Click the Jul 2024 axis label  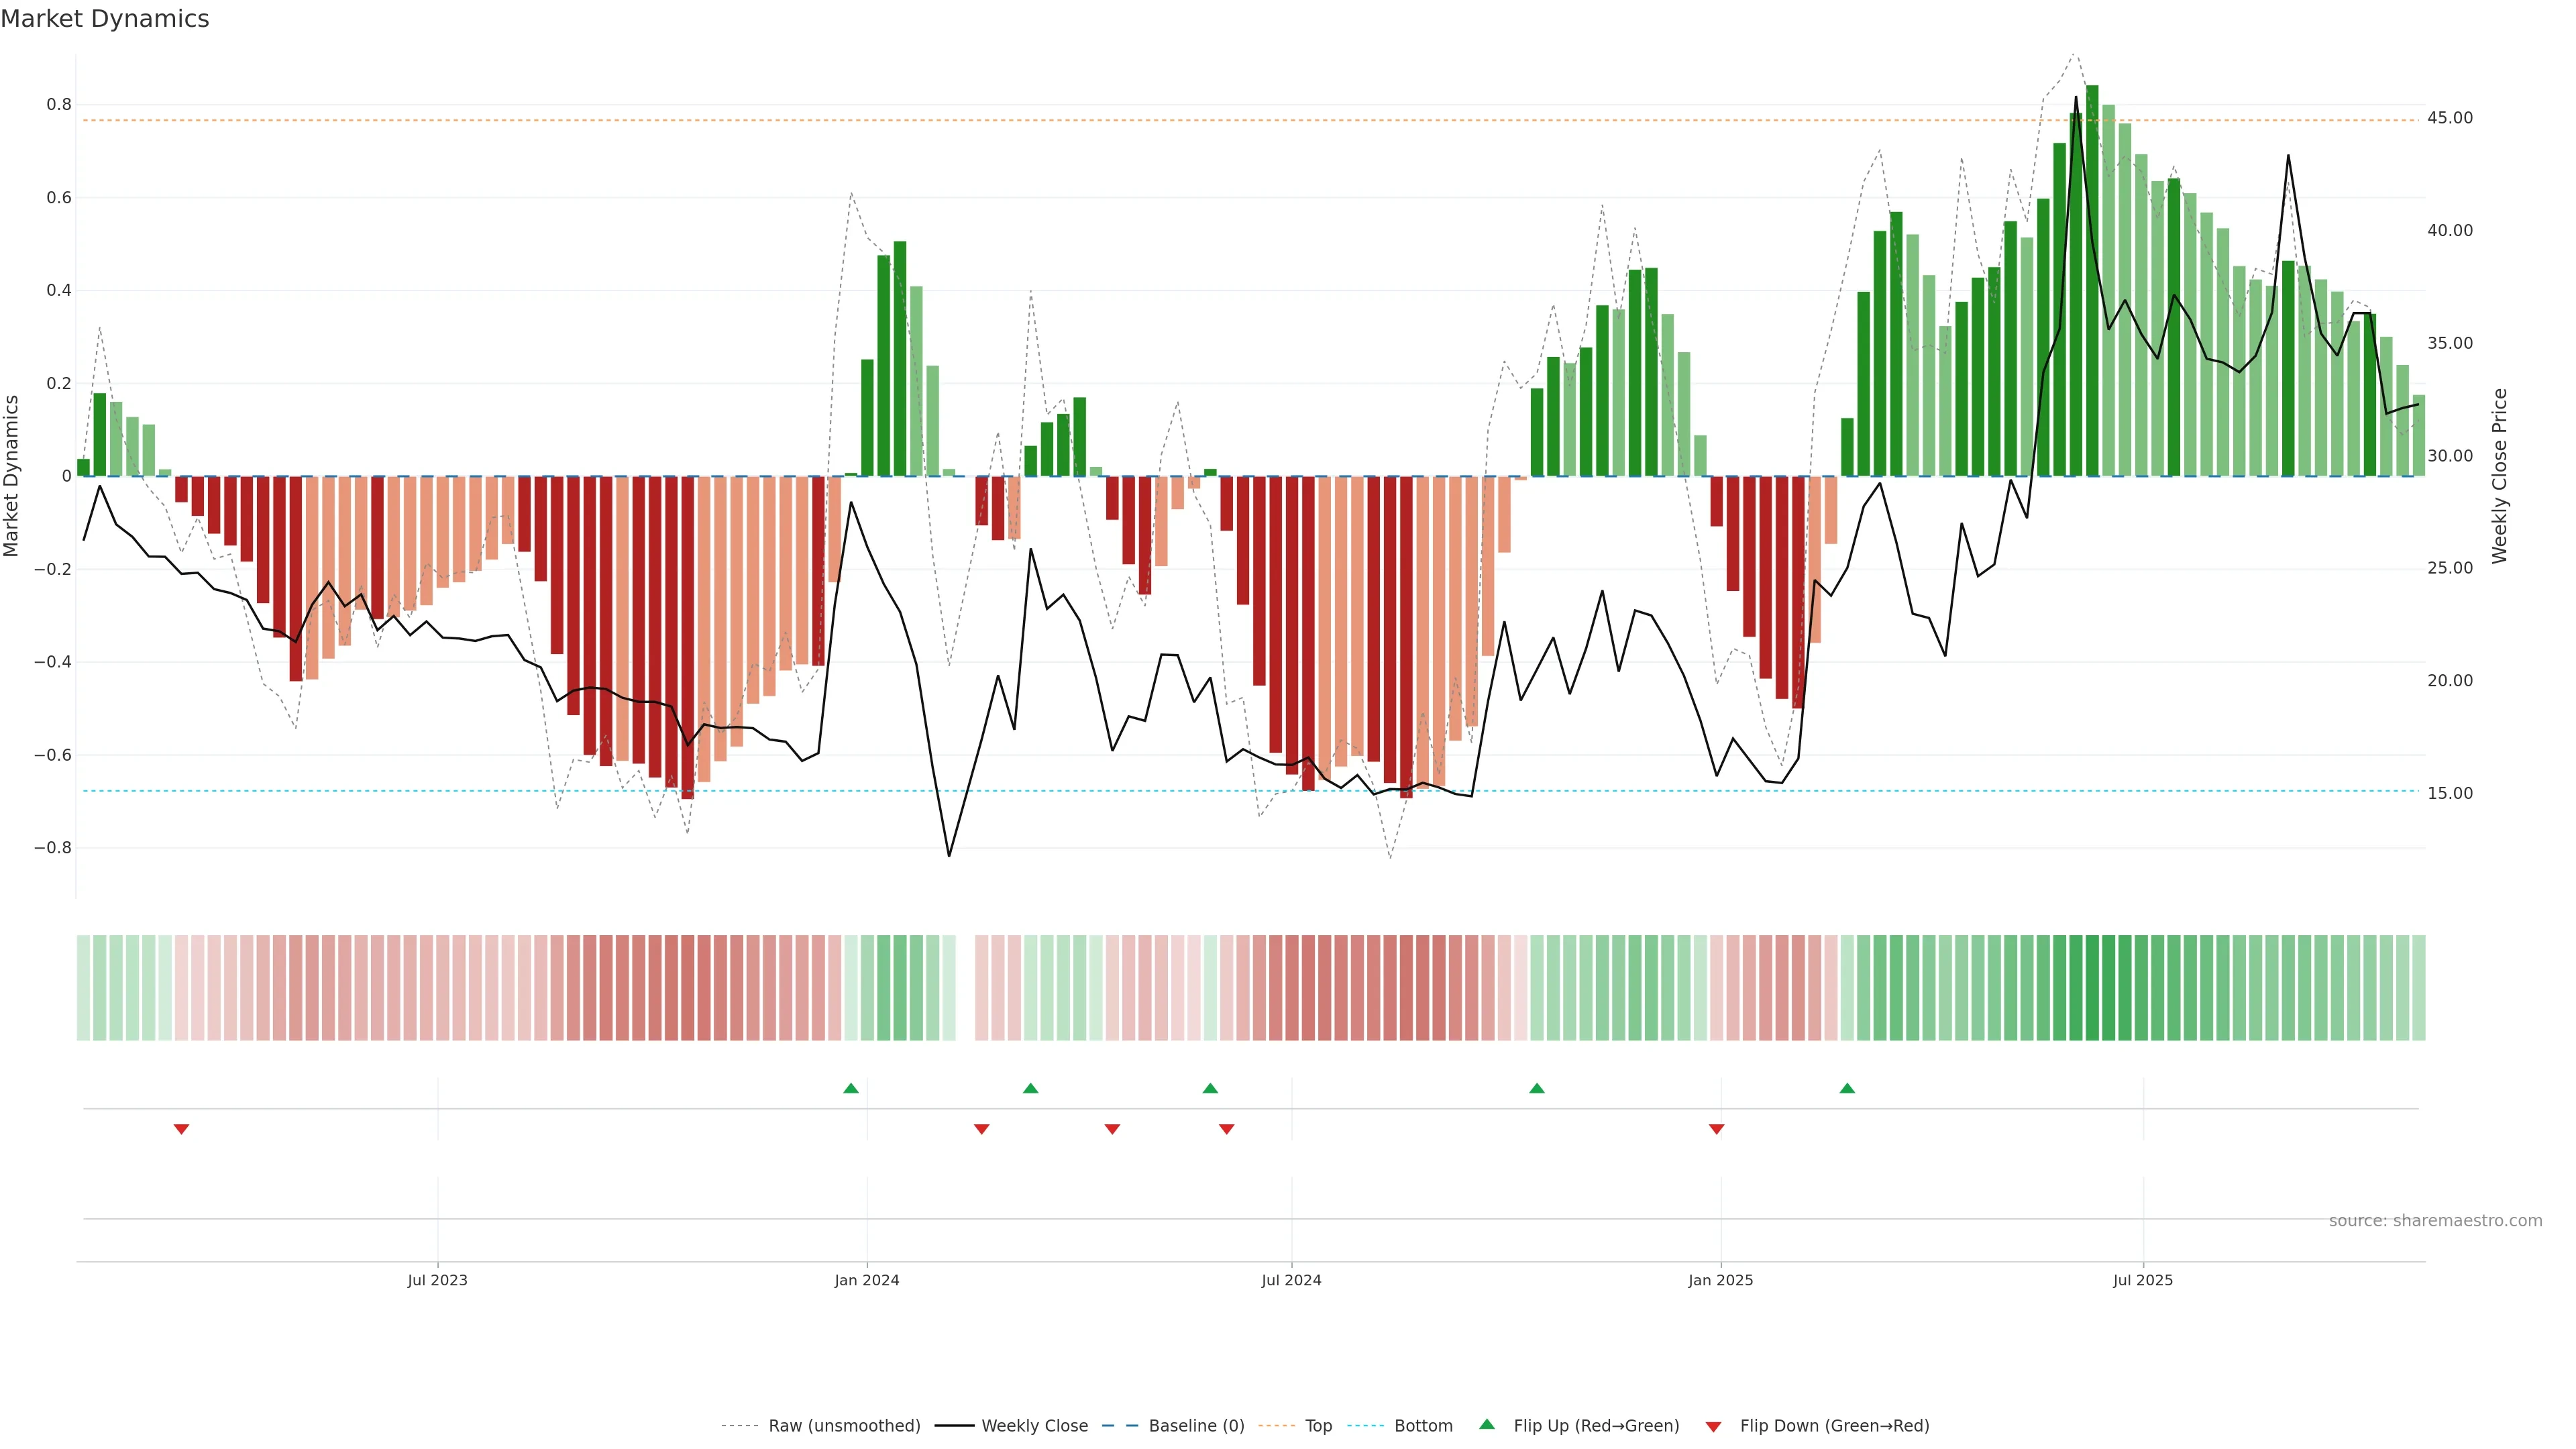pyautogui.click(x=1291, y=1280)
